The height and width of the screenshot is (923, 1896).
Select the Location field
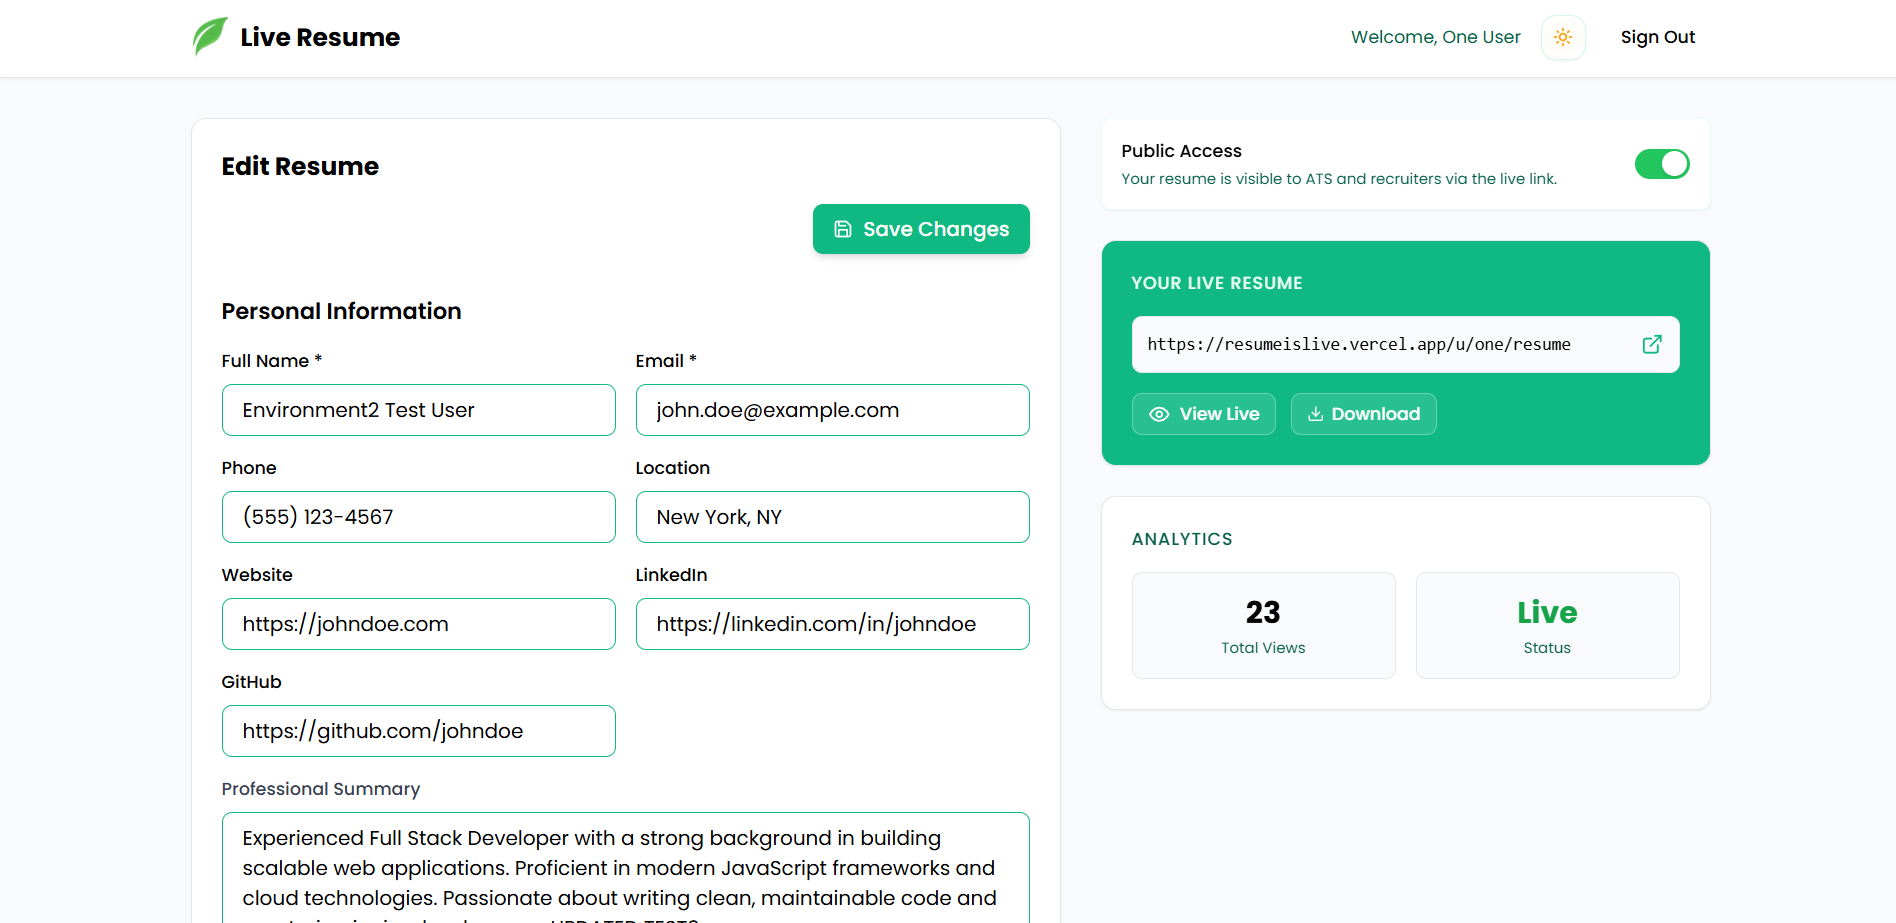pos(832,517)
